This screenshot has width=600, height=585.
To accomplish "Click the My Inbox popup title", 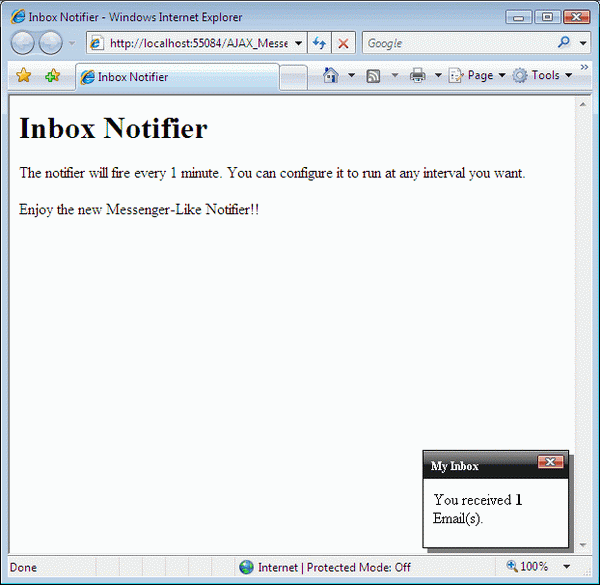I will pos(455,466).
